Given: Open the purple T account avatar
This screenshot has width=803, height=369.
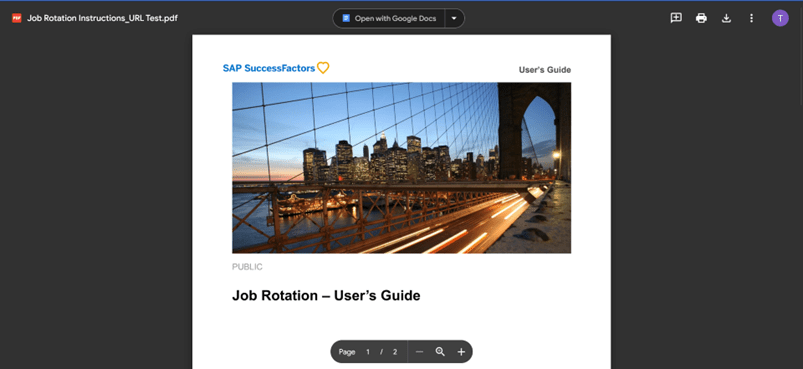Looking at the screenshot, I should (780, 18).
